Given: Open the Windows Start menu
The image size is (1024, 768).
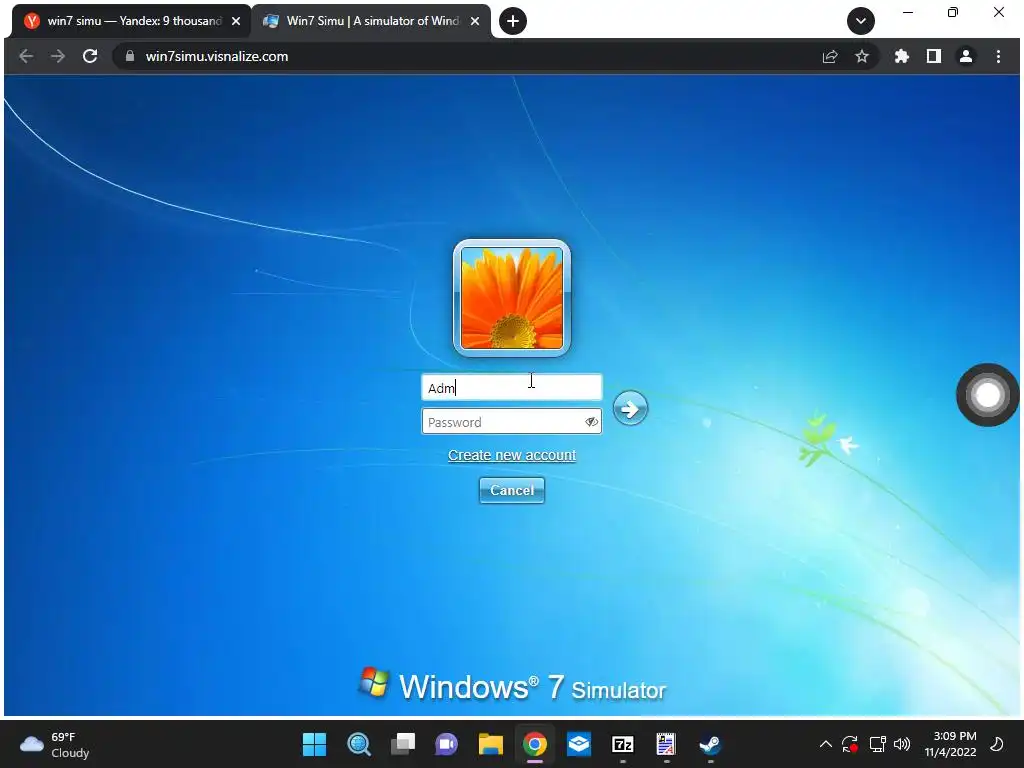Looking at the screenshot, I should pyautogui.click(x=314, y=744).
